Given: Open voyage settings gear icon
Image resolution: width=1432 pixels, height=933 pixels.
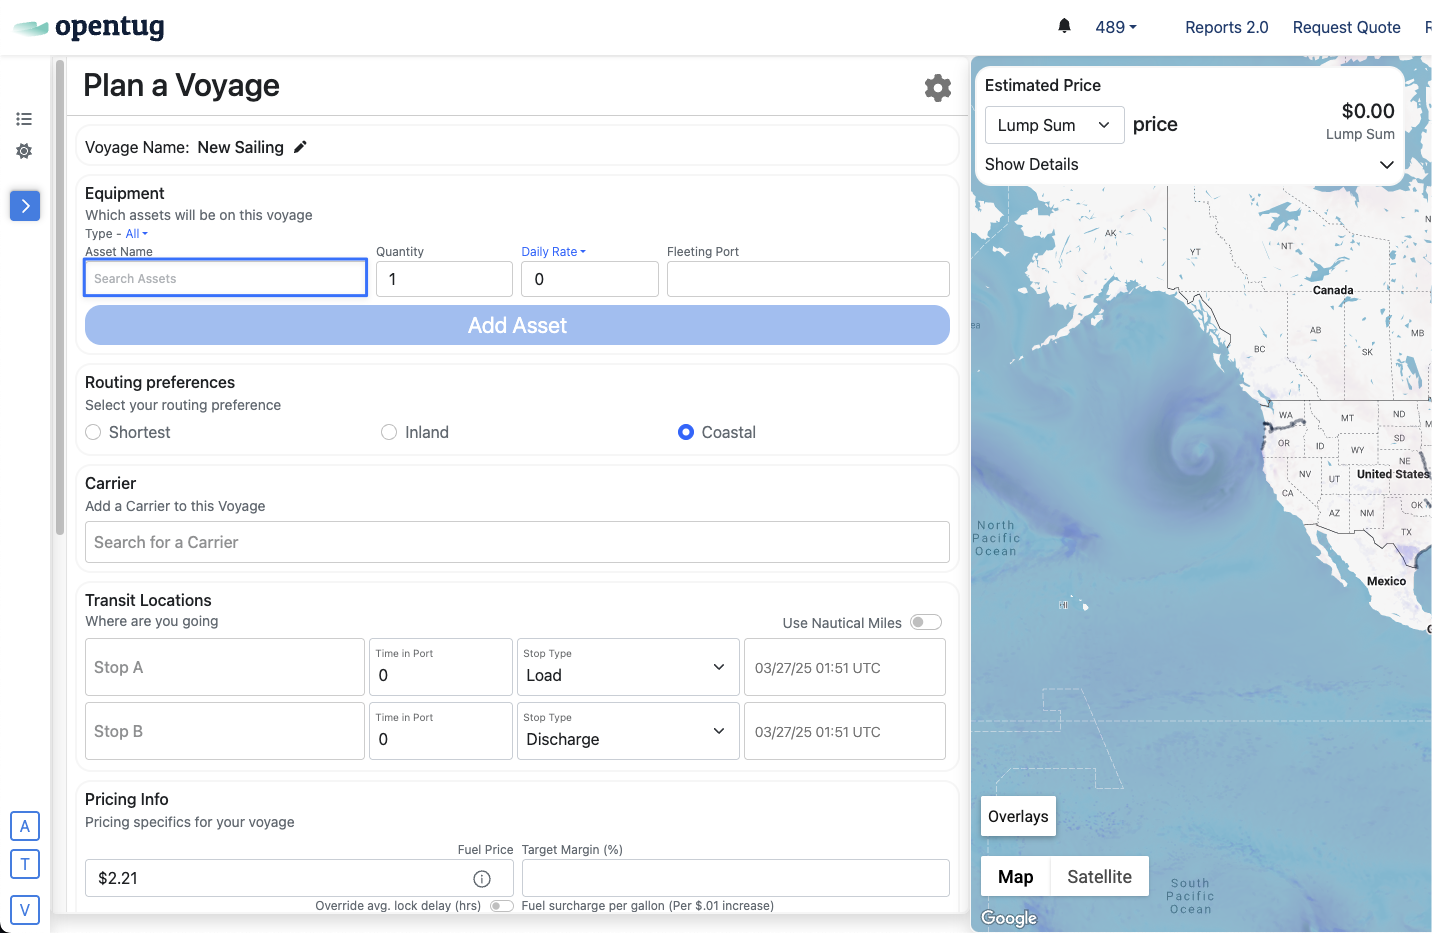Looking at the screenshot, I should click(x=937, y=88).
